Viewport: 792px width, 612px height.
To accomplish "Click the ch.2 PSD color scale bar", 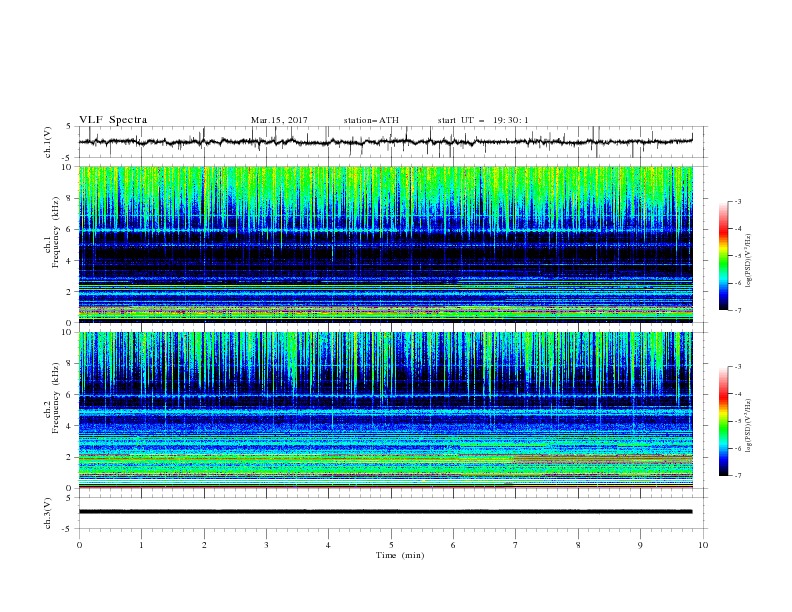I will click(724, 421).
